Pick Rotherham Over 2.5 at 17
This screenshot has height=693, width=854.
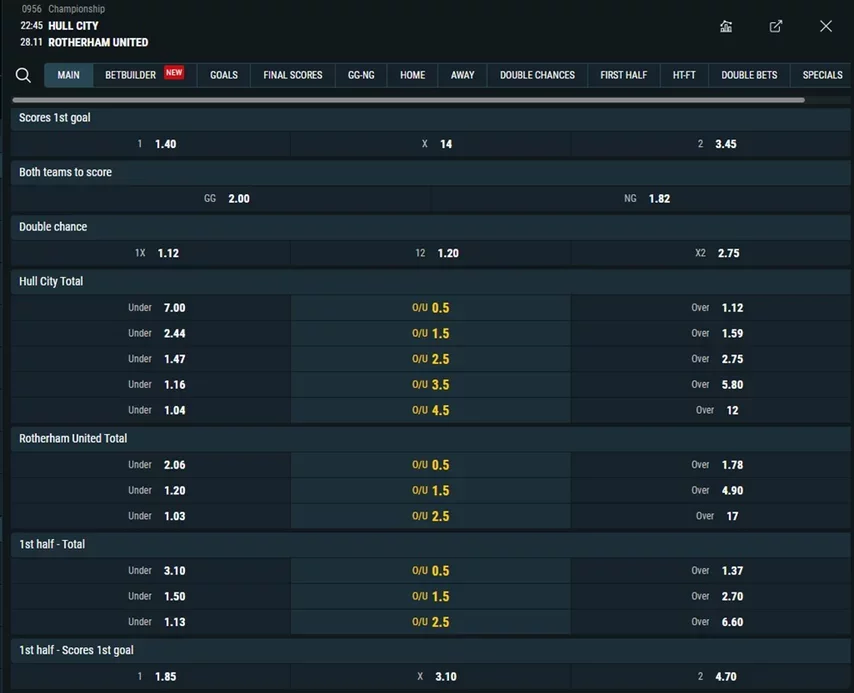(711, 516)
